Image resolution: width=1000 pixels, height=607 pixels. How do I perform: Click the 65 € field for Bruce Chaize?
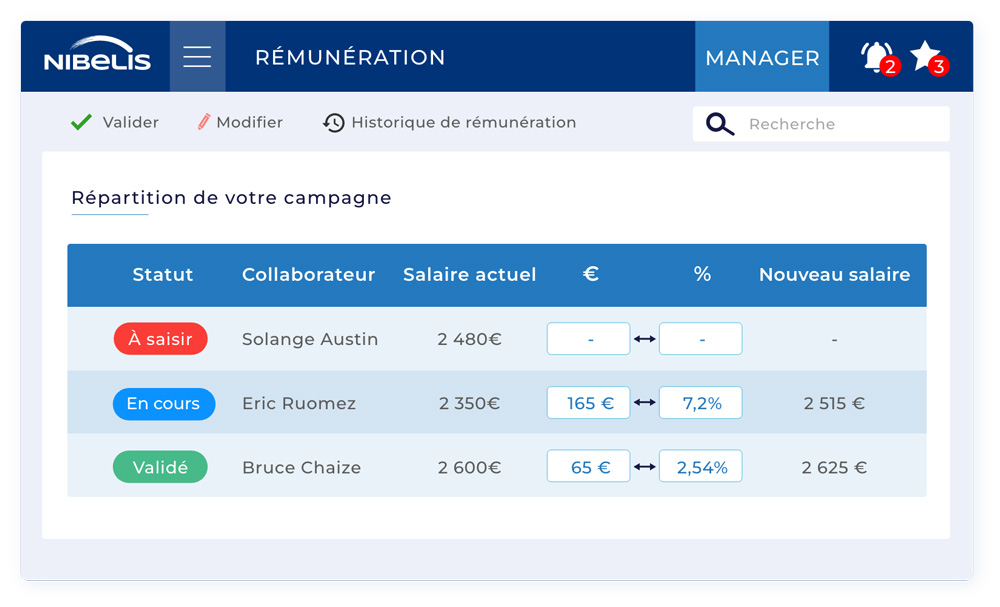588,467
